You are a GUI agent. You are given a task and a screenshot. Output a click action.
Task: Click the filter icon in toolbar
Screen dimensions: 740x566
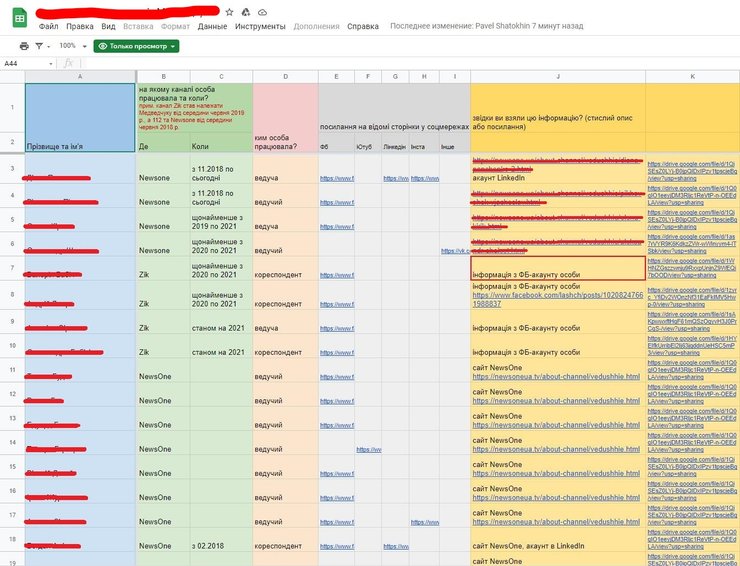38,46
